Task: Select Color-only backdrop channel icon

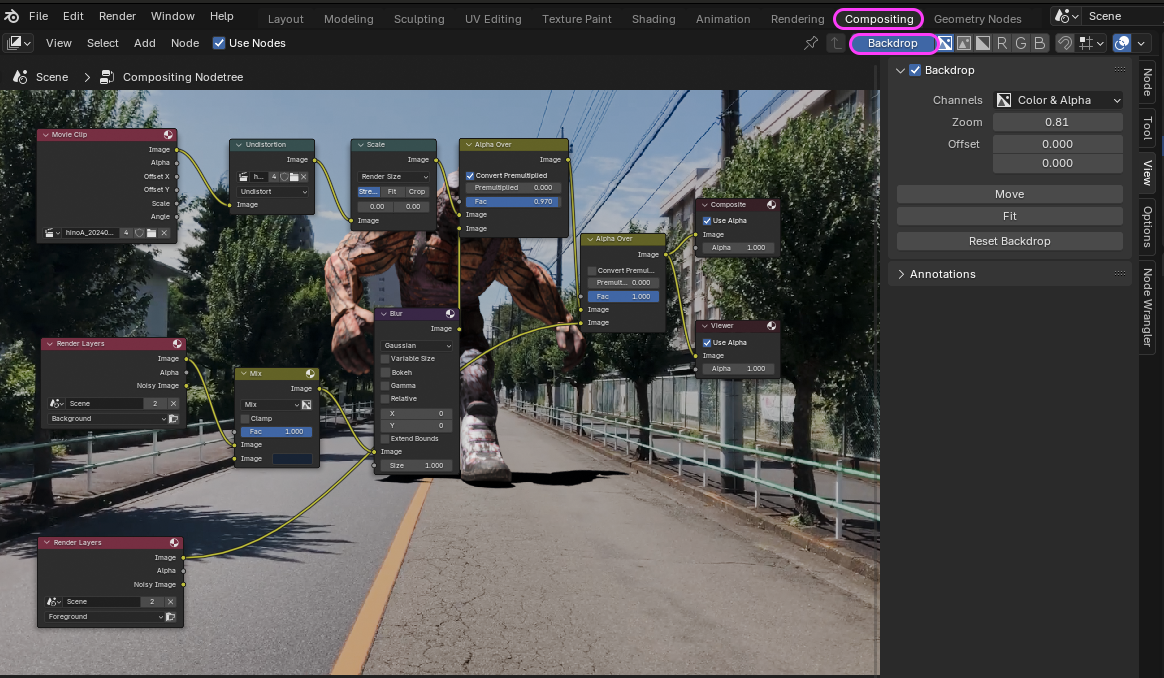Action: (964, 43)
